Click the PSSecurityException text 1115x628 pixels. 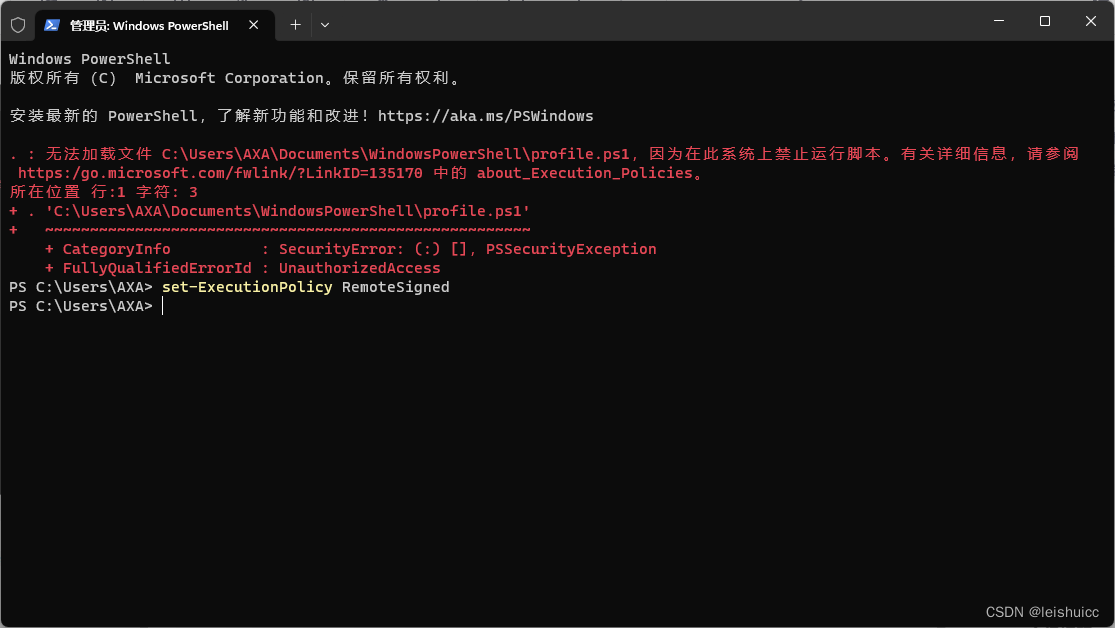coord(571,249)
